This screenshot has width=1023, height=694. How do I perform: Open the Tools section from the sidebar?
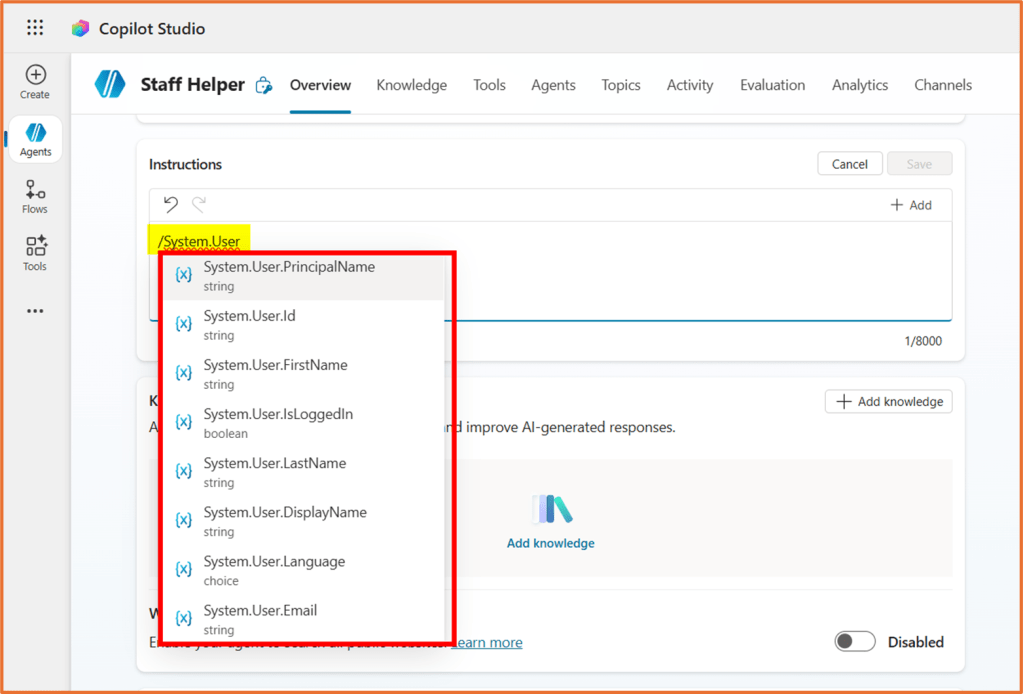point(34,252)
